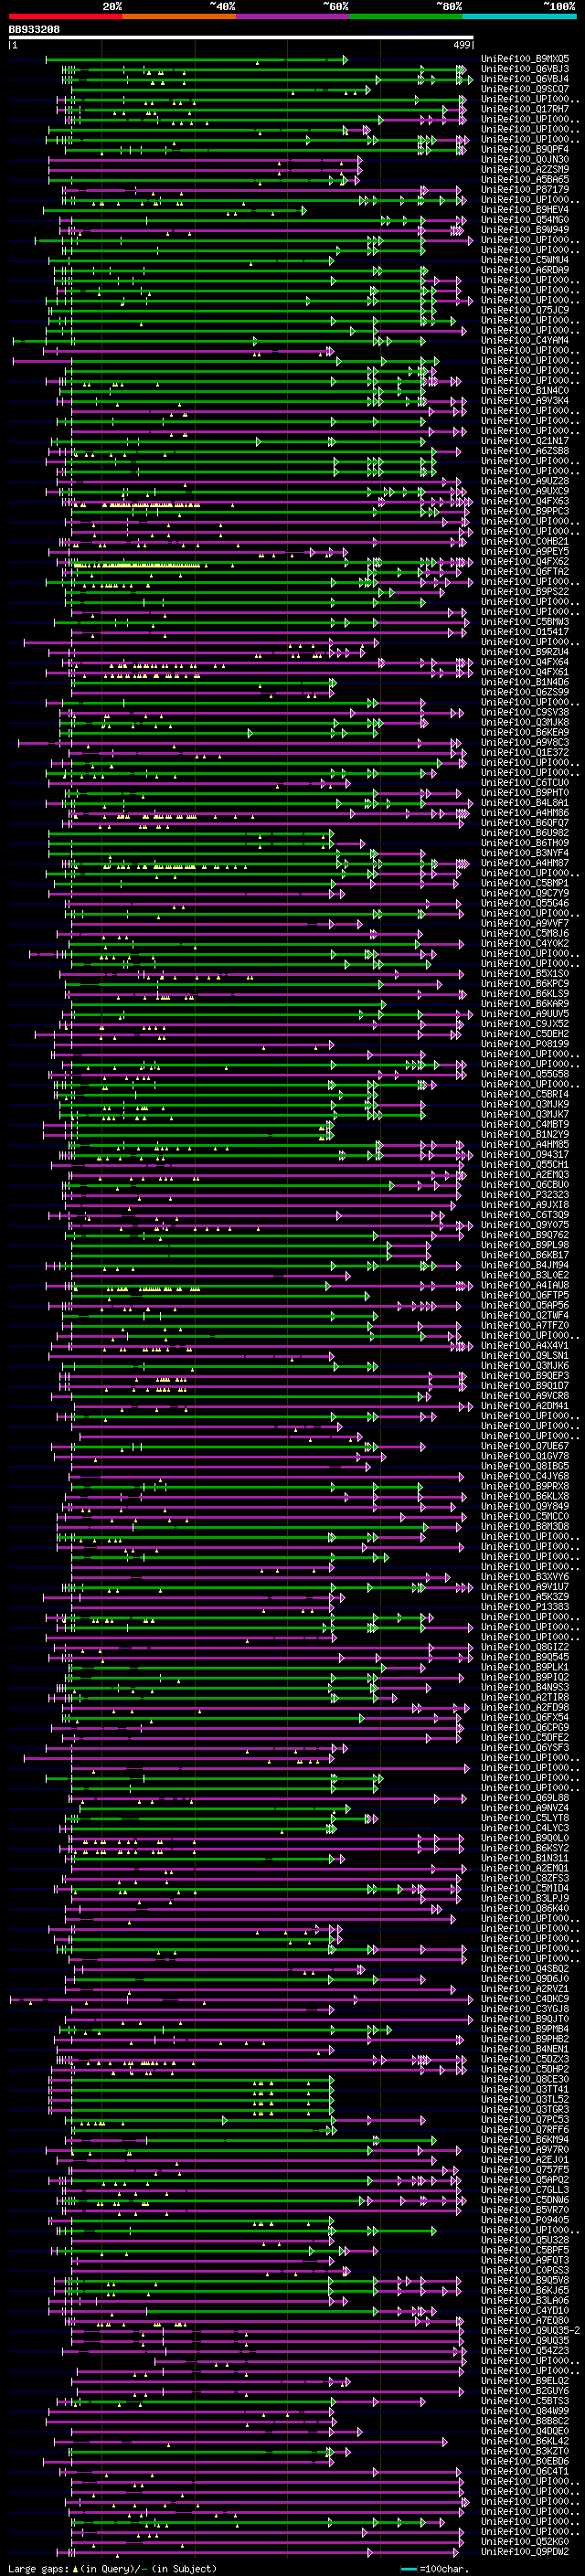This screenshot has height=2576, width=585.
Task: Open hit UniRef100_Q6ZS99
Action: [x=525, y=692]
